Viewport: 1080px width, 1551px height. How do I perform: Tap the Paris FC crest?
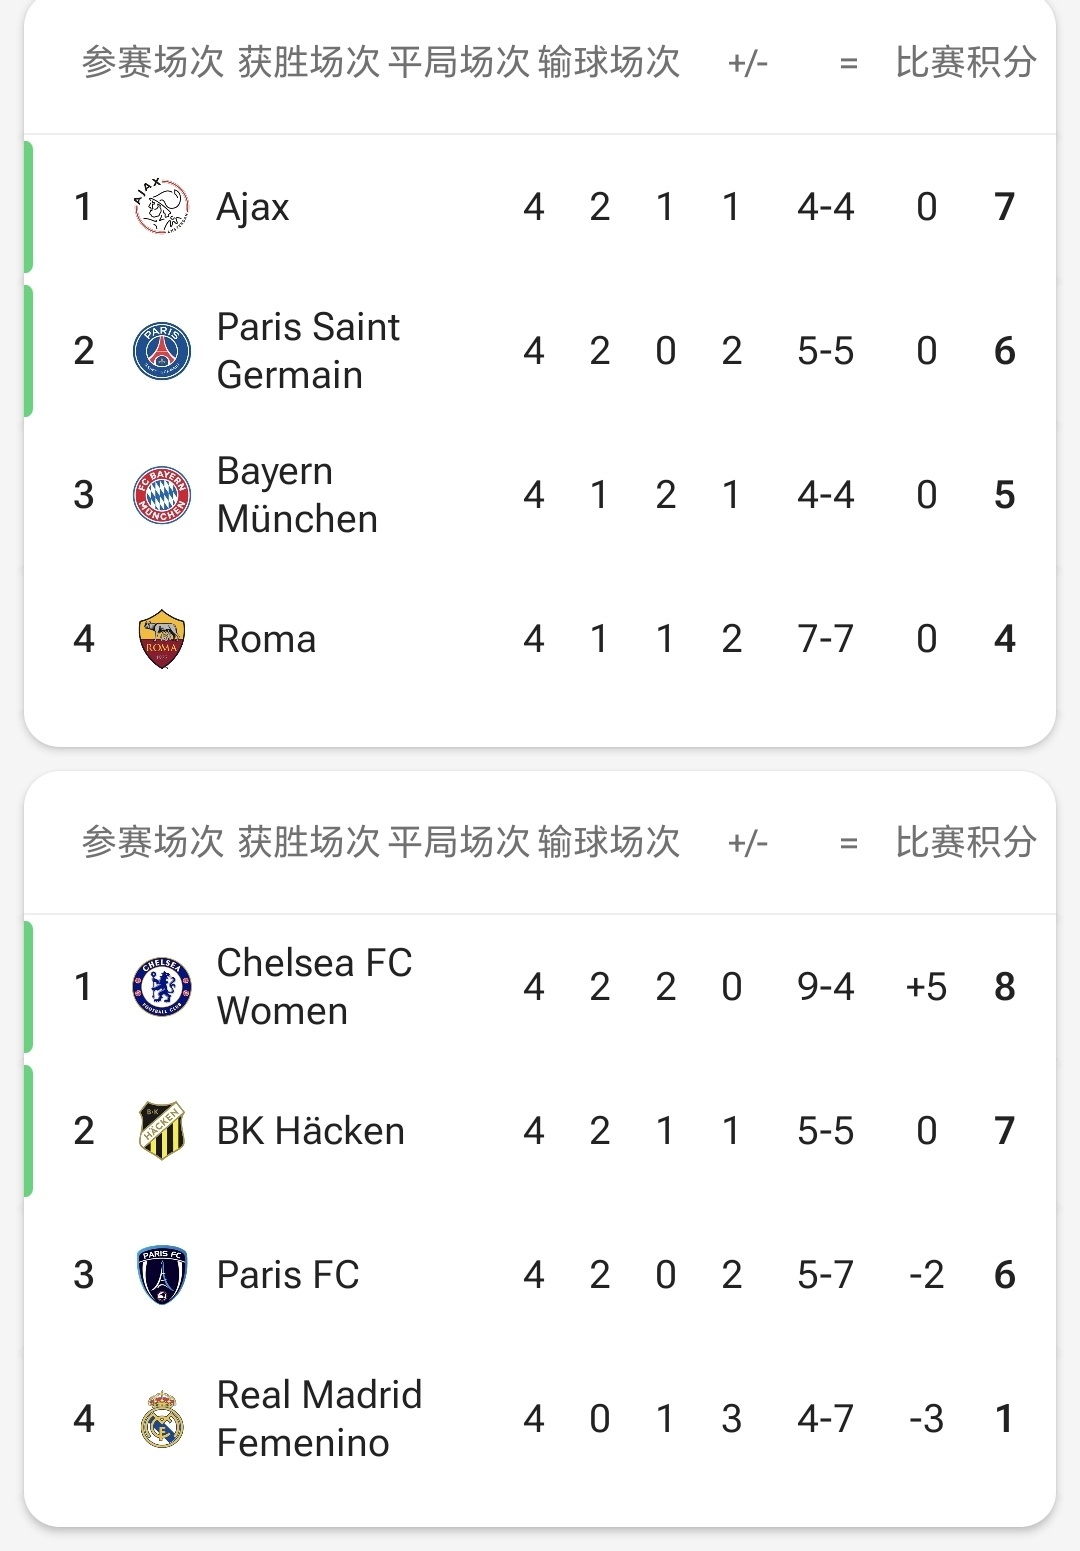(x=161, y=1275)
